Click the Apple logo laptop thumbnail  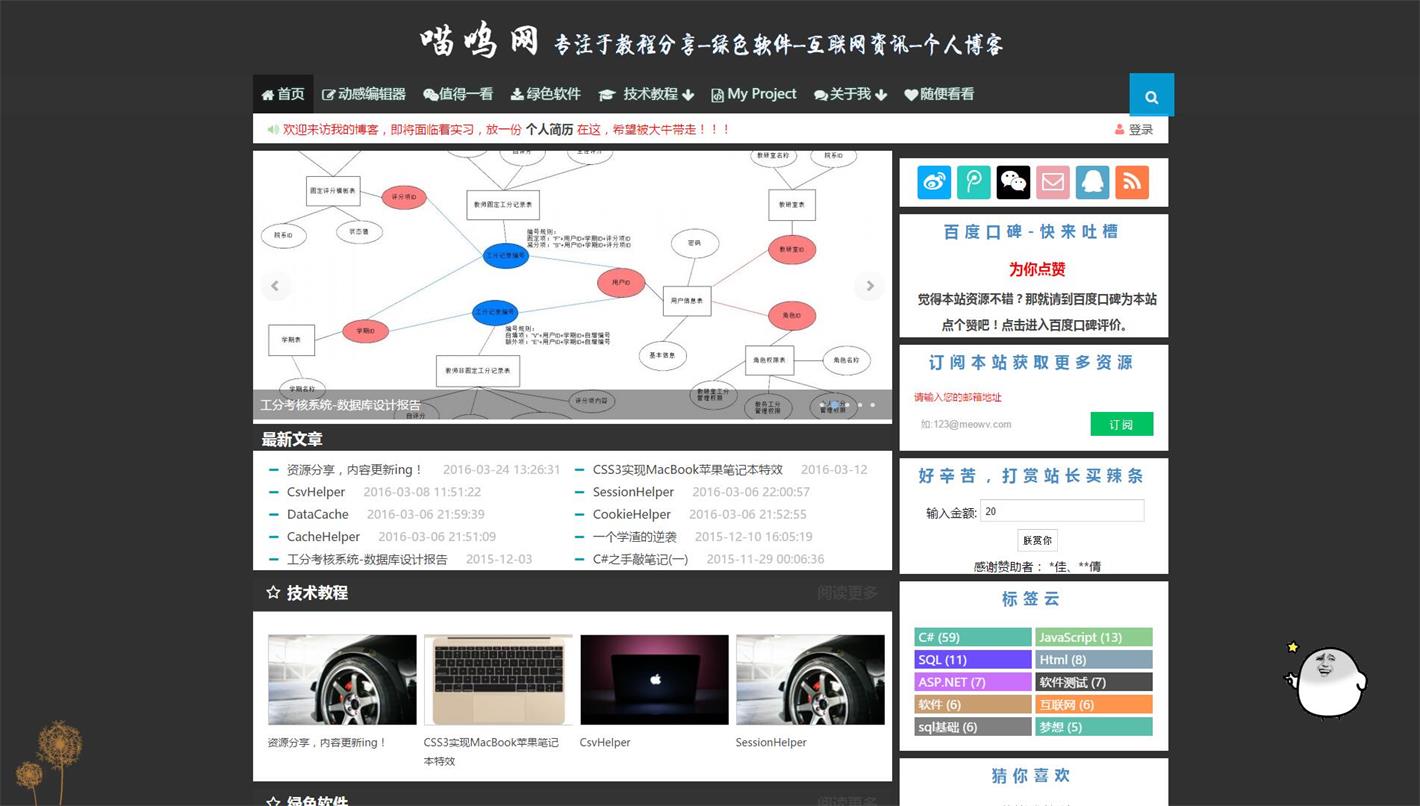[x=654, y=680]
